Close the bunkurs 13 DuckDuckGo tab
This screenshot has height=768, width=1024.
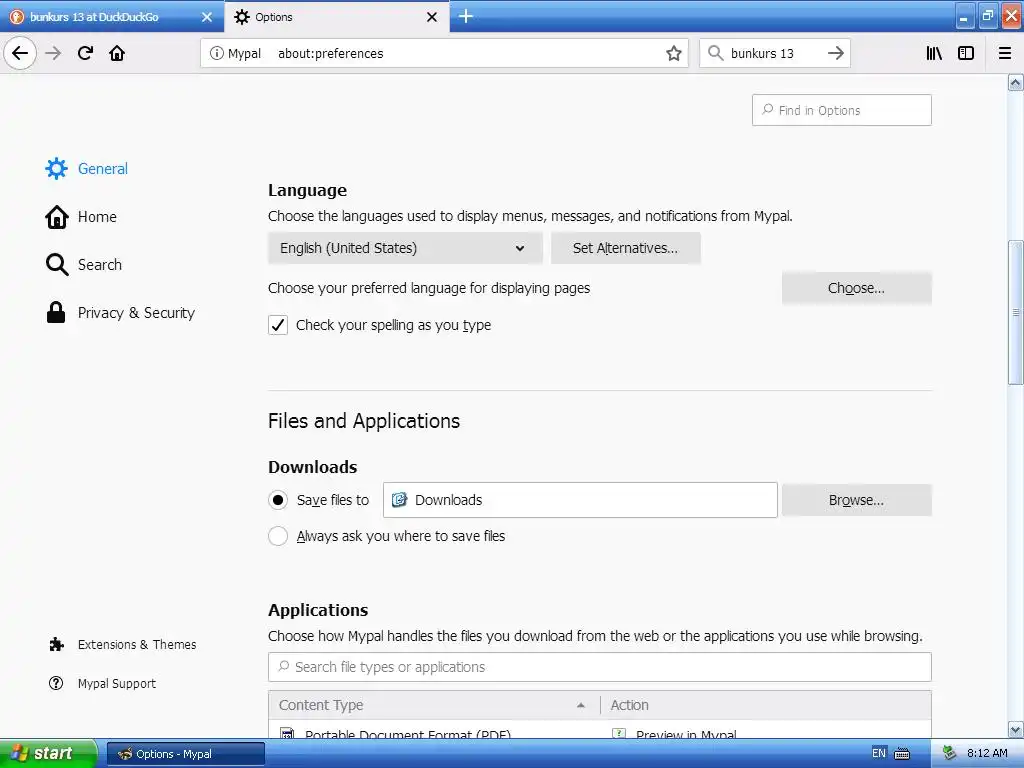coord(207,17)
